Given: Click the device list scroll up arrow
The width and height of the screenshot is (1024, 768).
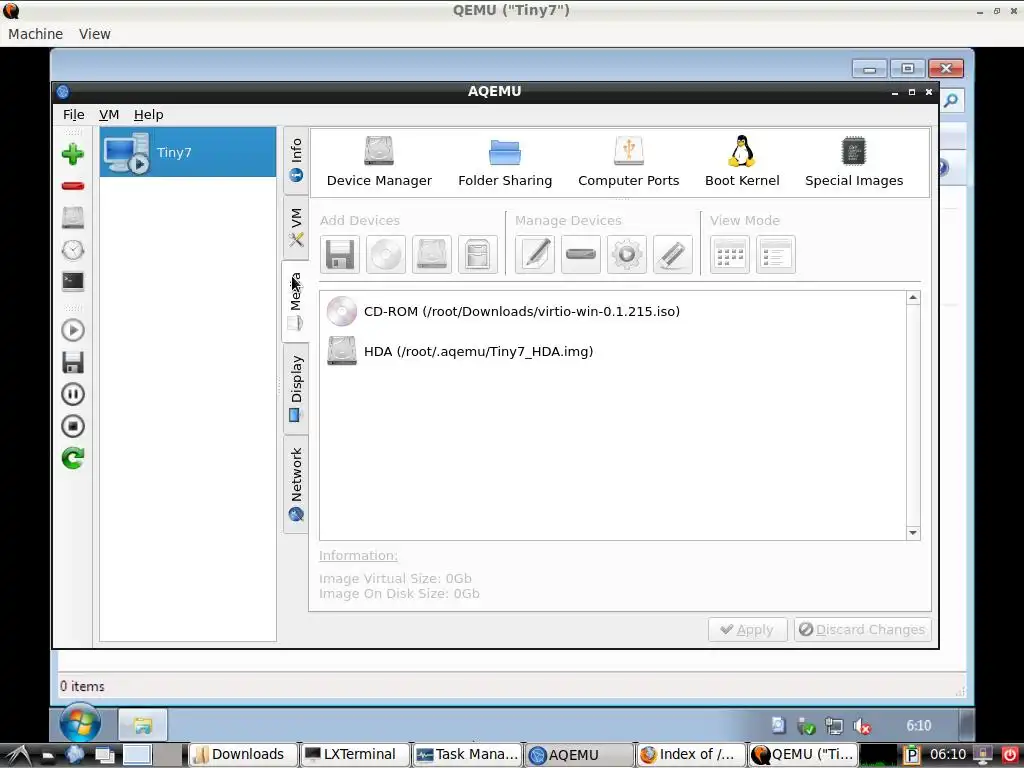Looking at the screenshot, I should coord(913,298).
